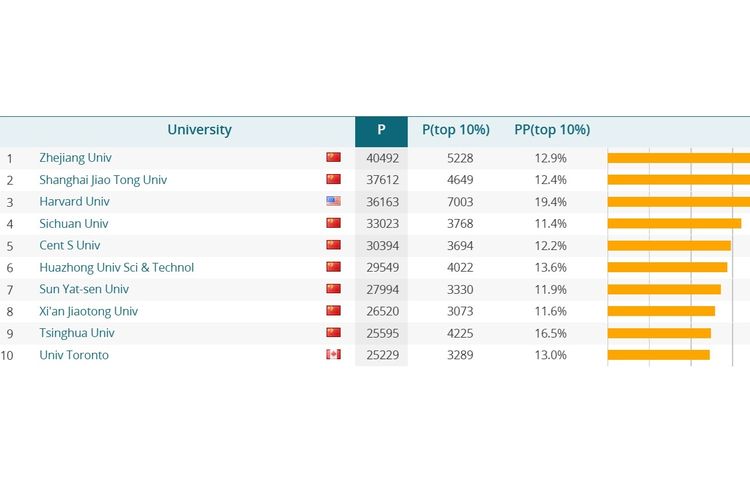Click the orange bar for Harvard Univ

pyautogui.click(x=679, y=201)
